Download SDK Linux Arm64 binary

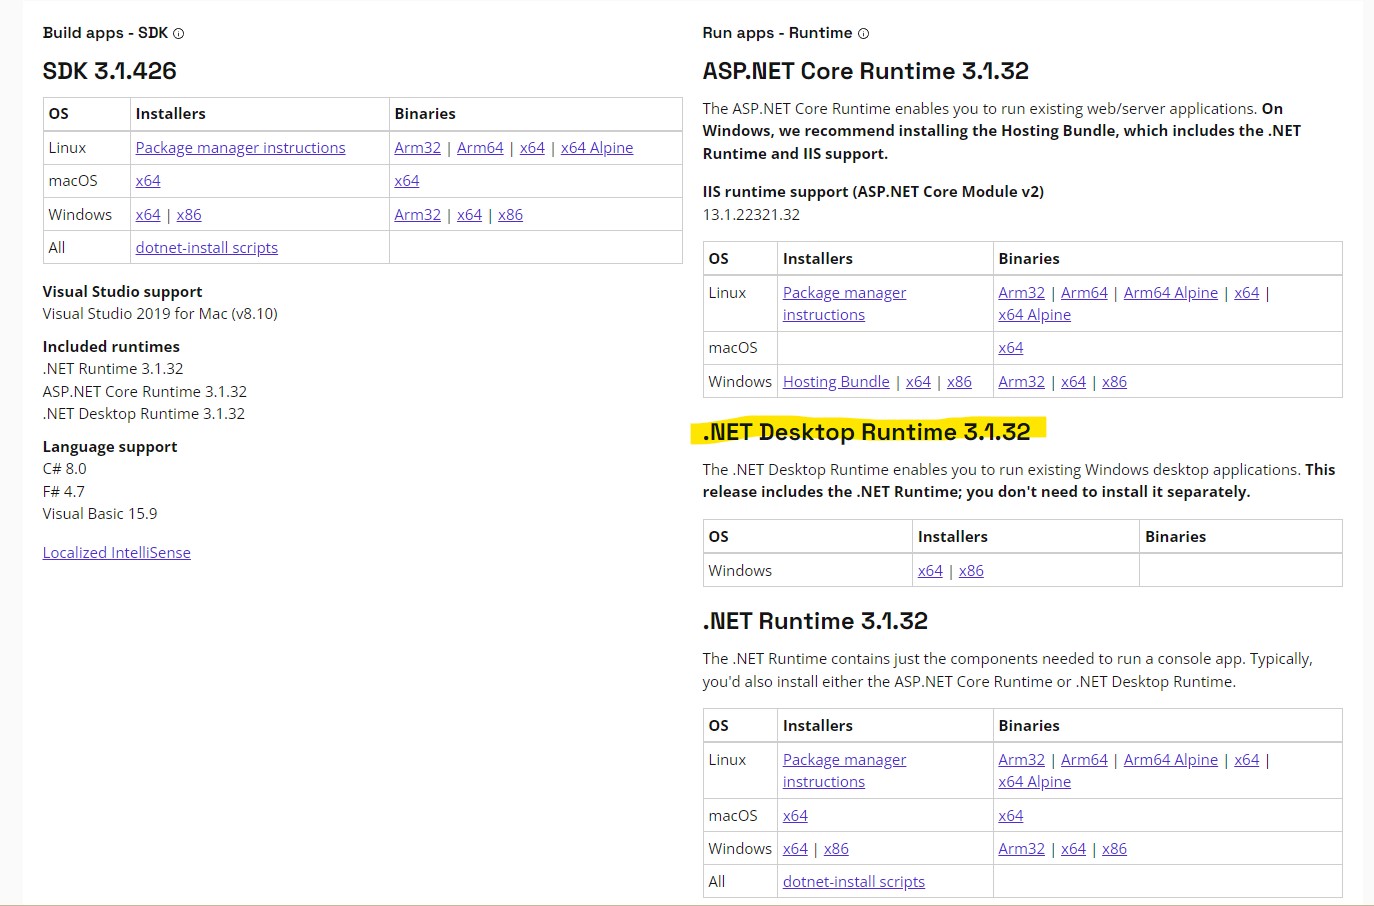(480, 148)
